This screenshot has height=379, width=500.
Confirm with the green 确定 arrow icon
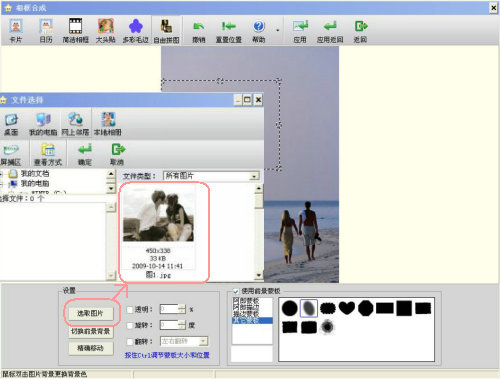point(85,154)
